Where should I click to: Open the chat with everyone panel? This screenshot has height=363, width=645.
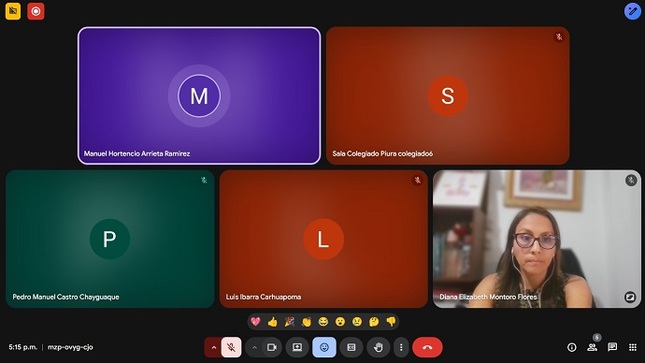point(613,347)
